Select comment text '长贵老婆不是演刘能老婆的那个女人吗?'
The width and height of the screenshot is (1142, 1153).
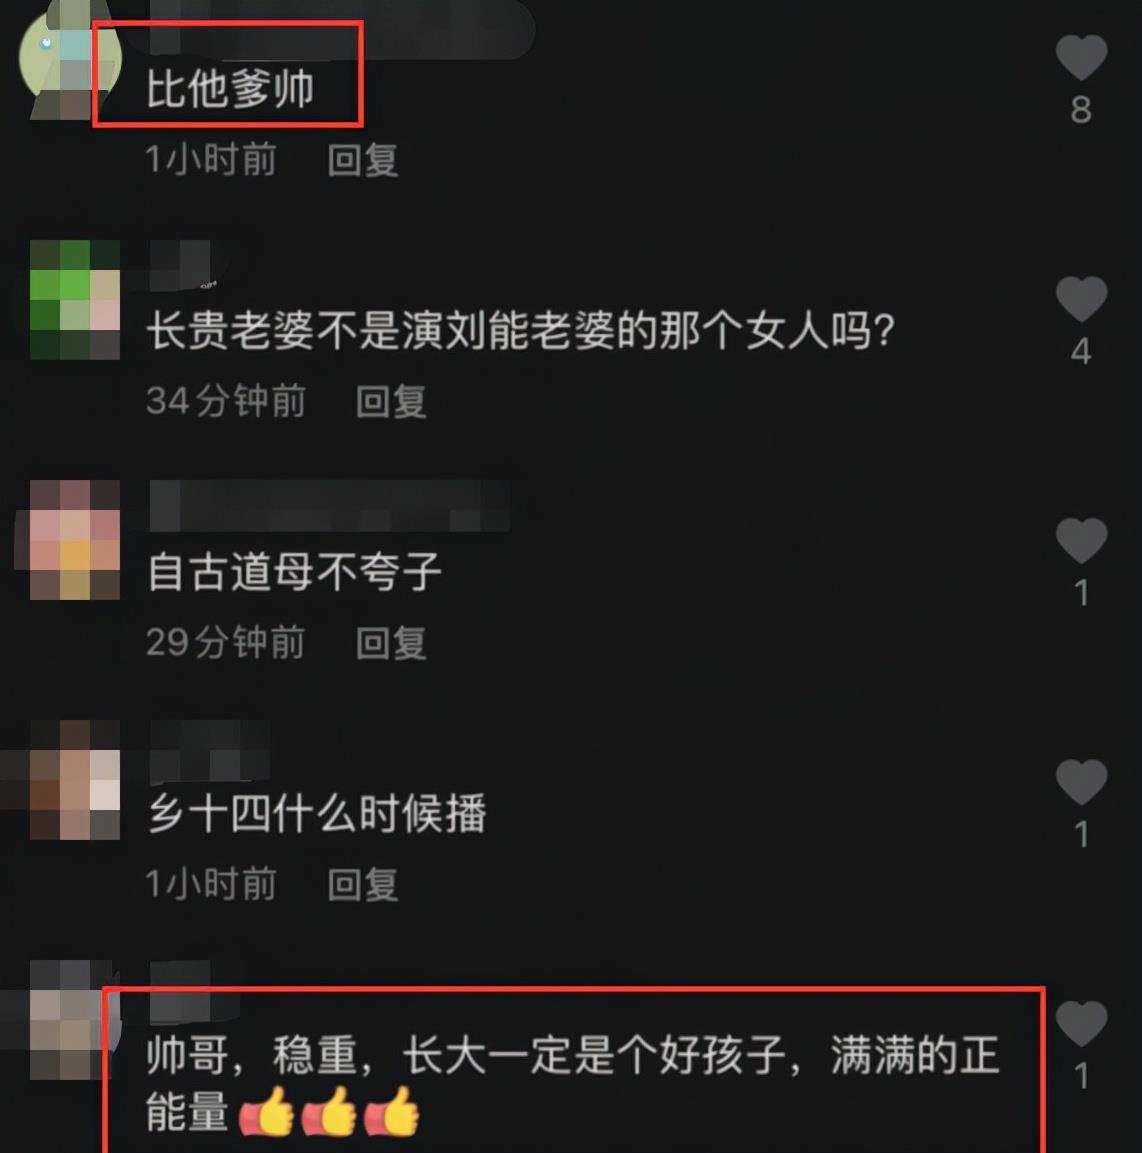pos(521,330)
